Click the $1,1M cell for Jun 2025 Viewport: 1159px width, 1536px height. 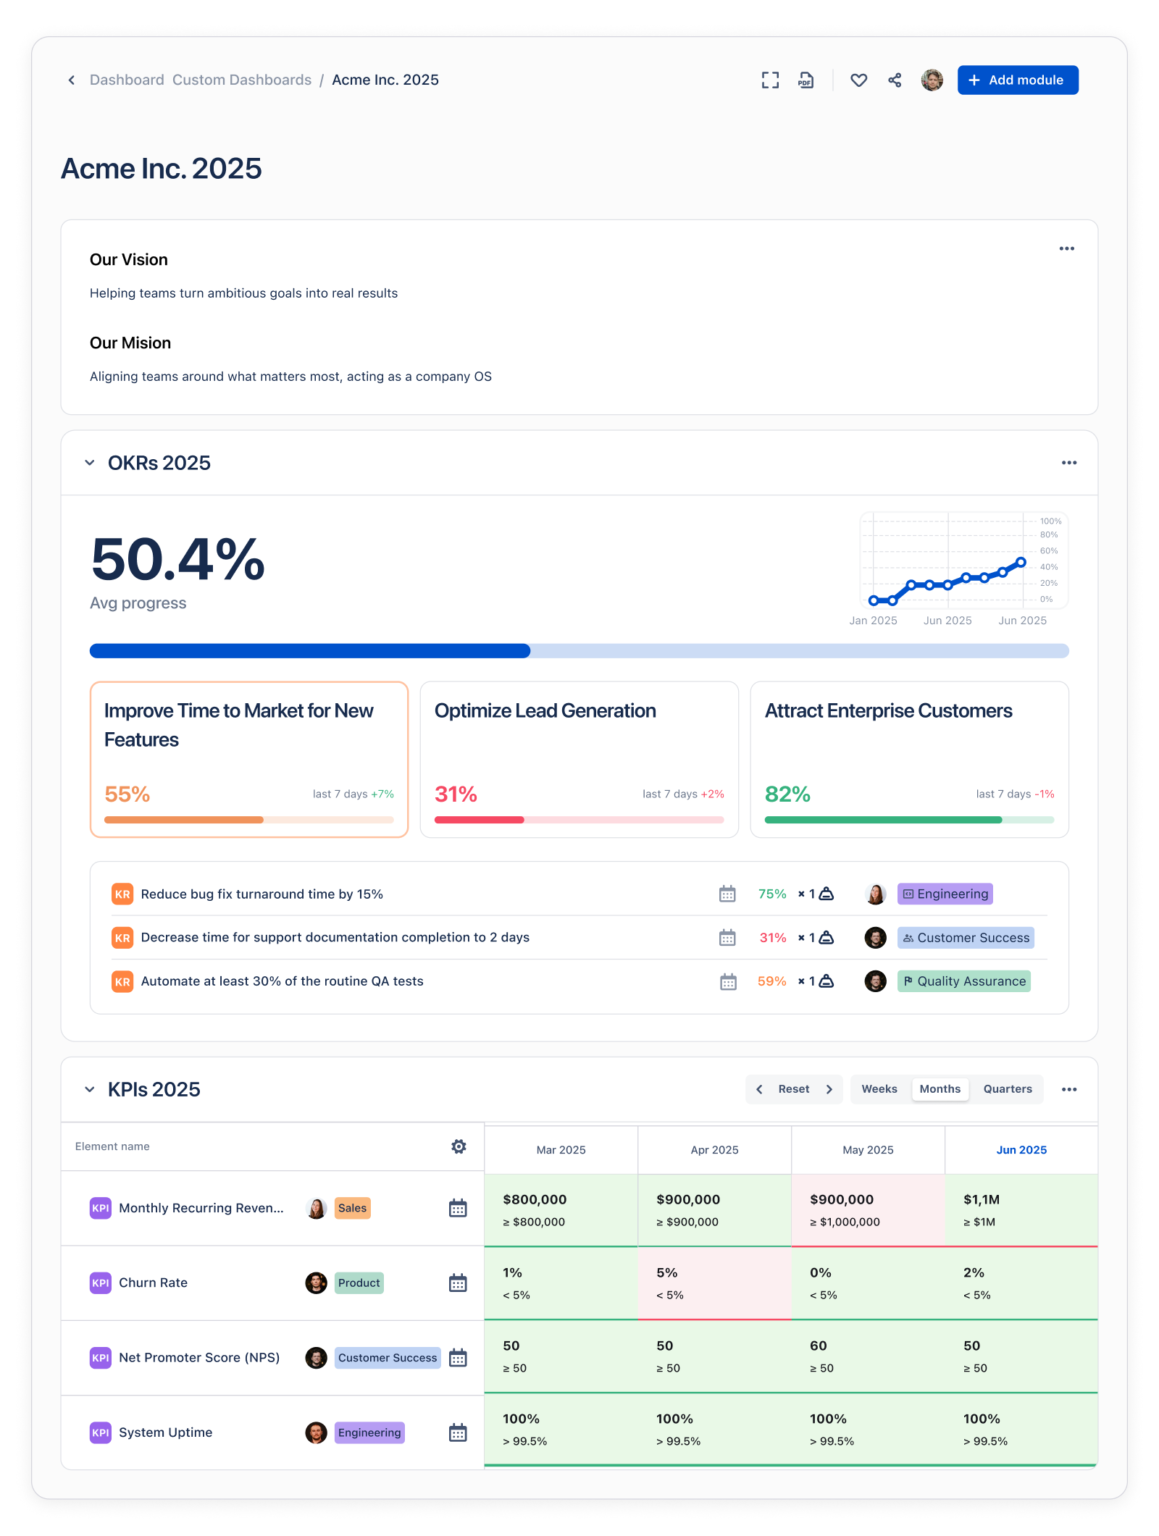1021,1210
